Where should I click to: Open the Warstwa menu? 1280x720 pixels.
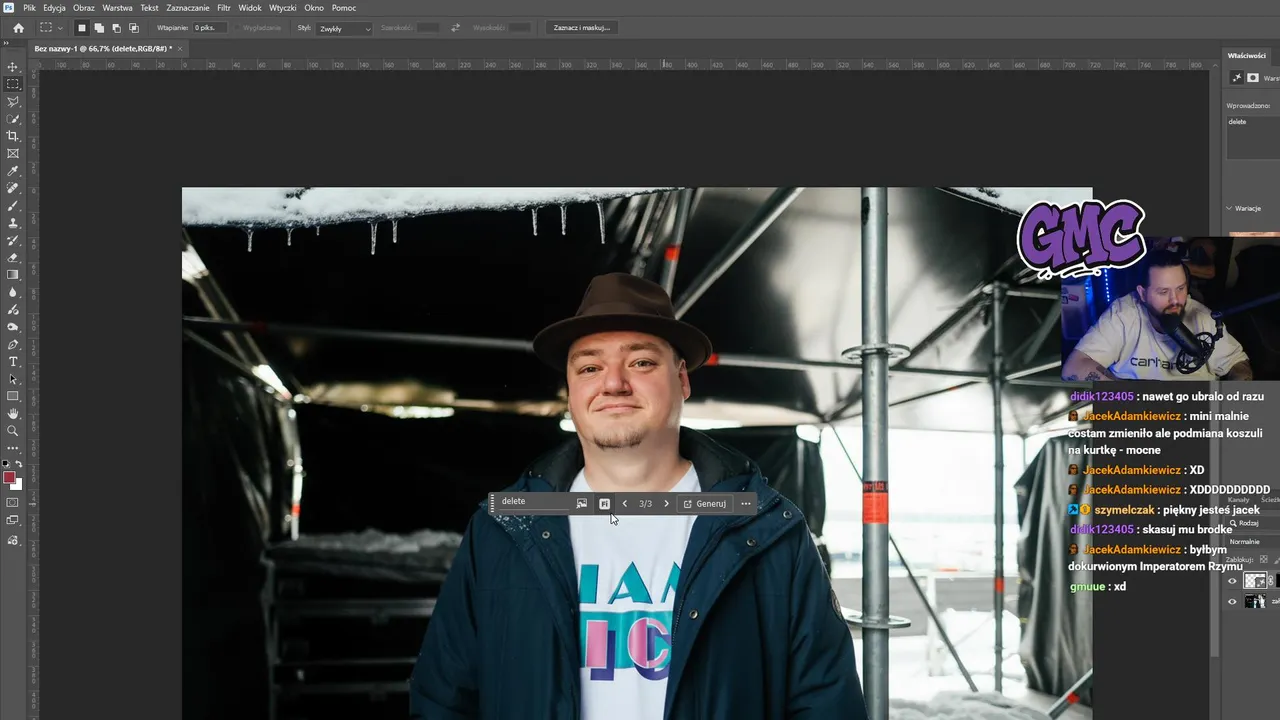[117, 8]
